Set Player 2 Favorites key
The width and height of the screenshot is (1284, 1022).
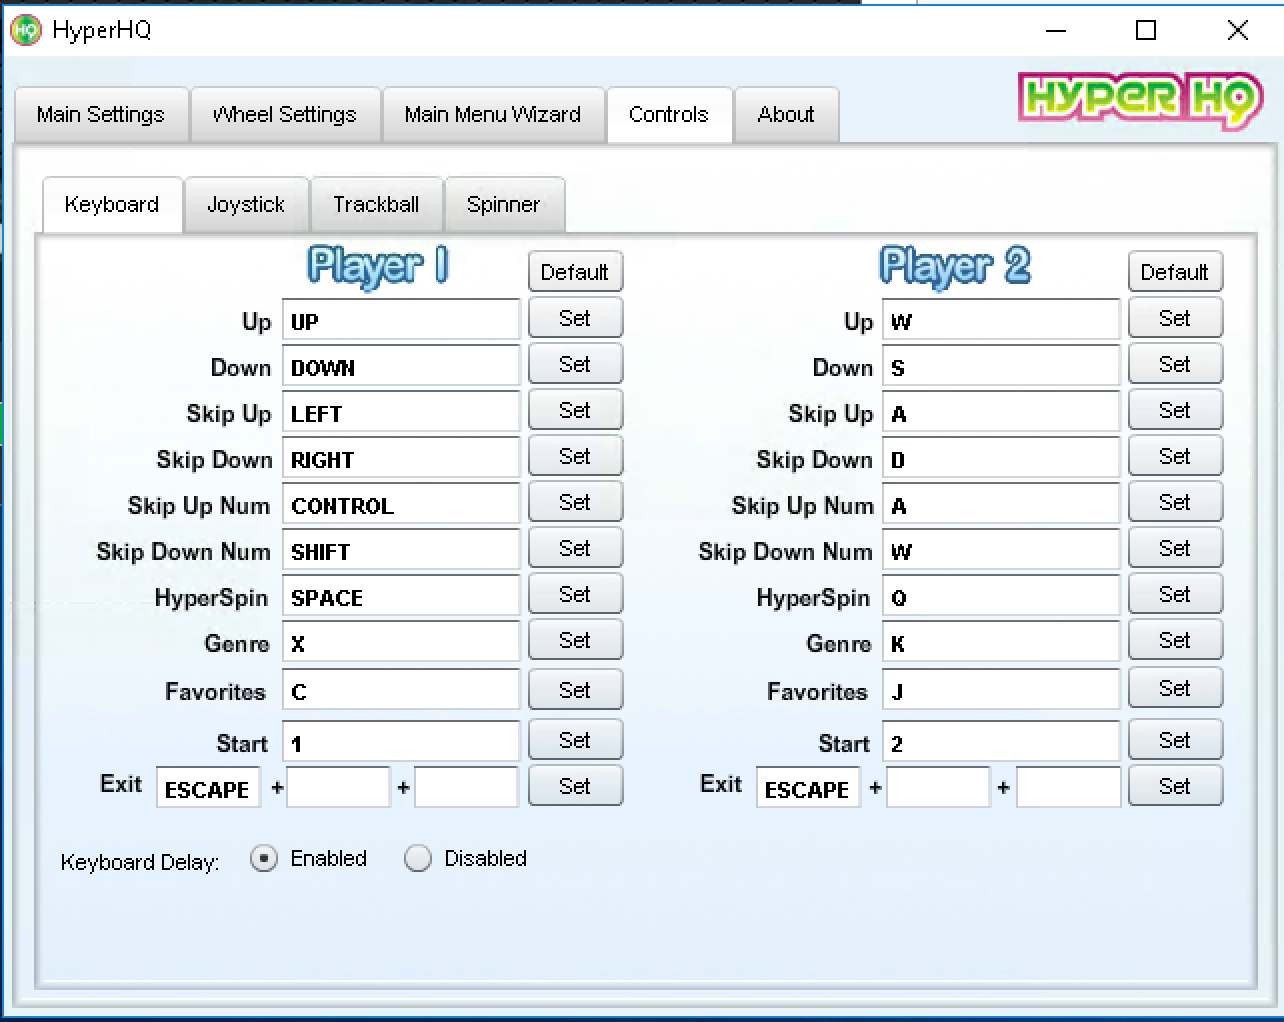click(1175, 688)
